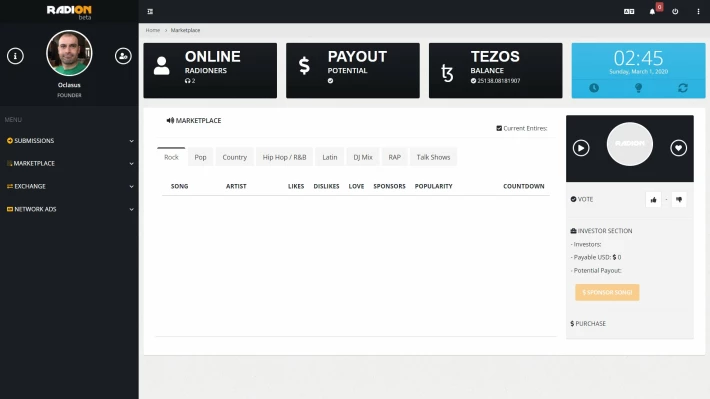710x399 pixels.
Task: Expand the Marketplace sidebar menu
Action: point(69,163)
